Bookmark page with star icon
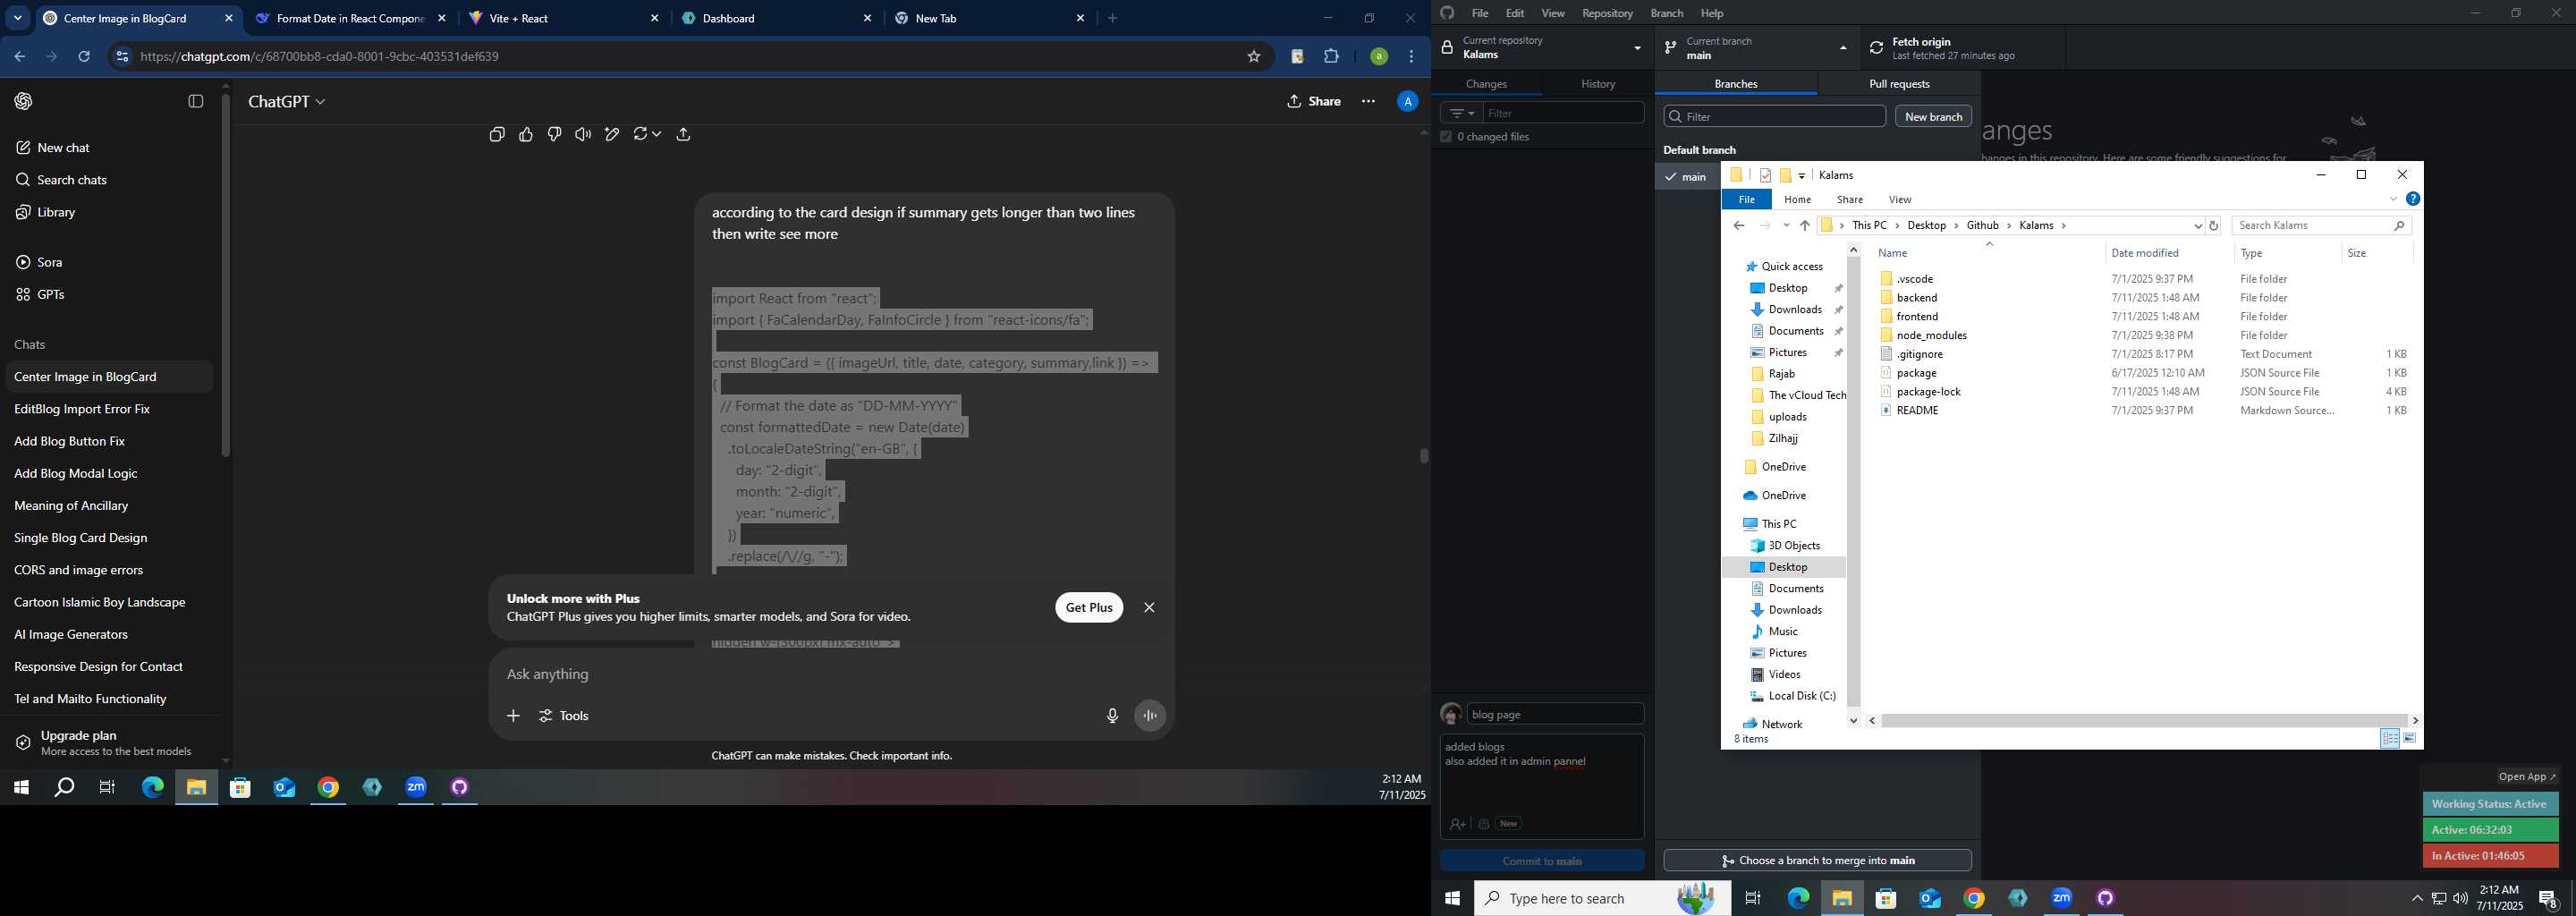Viewport: 2576px width, 916px height. point(1254,57)
